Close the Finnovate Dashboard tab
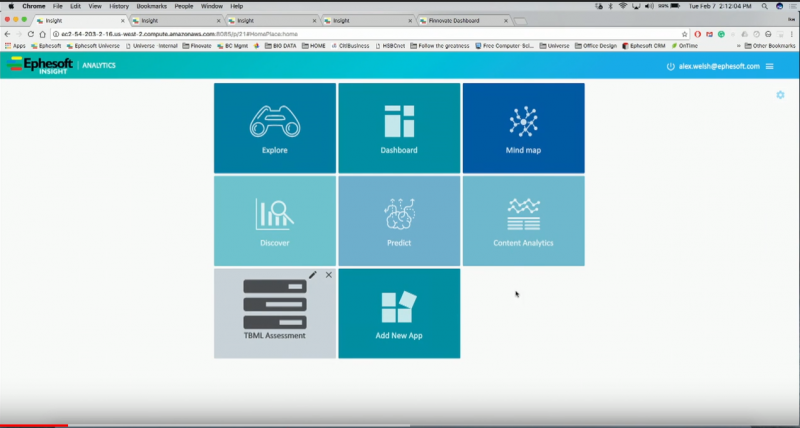This screenshot has width=800, height=428. point(506,21)
